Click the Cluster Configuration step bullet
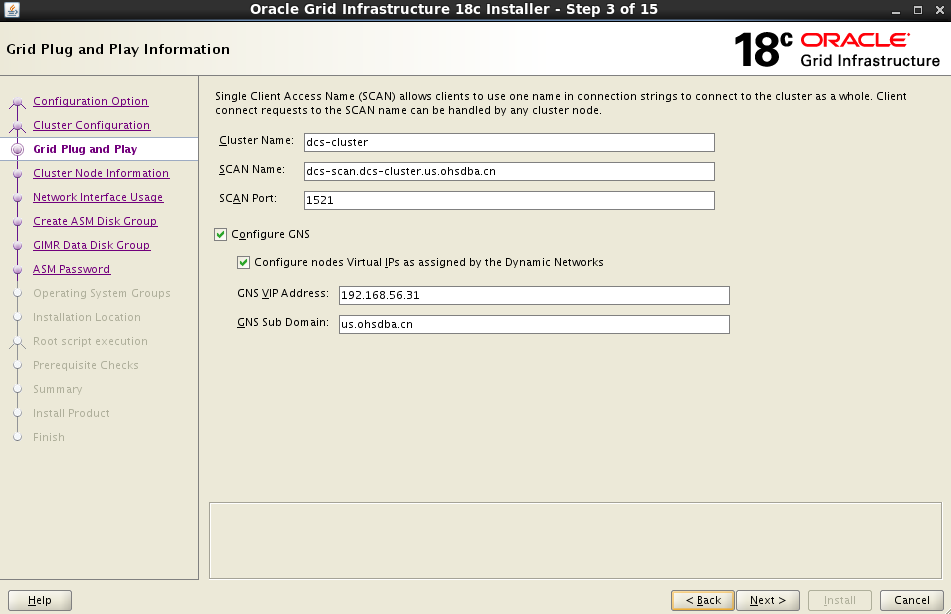The width and height of the screenshot is (951, 614). click(18, 126)
